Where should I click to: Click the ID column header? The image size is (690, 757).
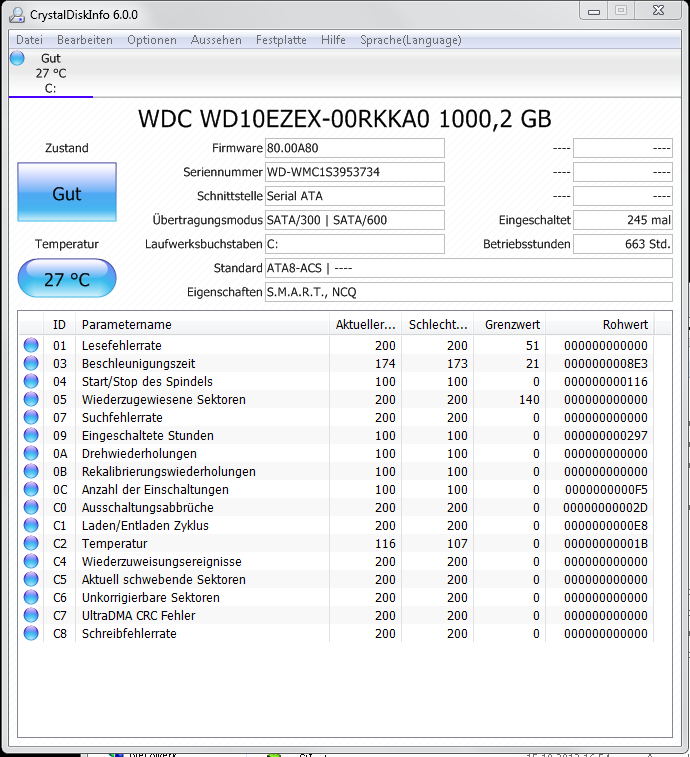tap(59, 324)
